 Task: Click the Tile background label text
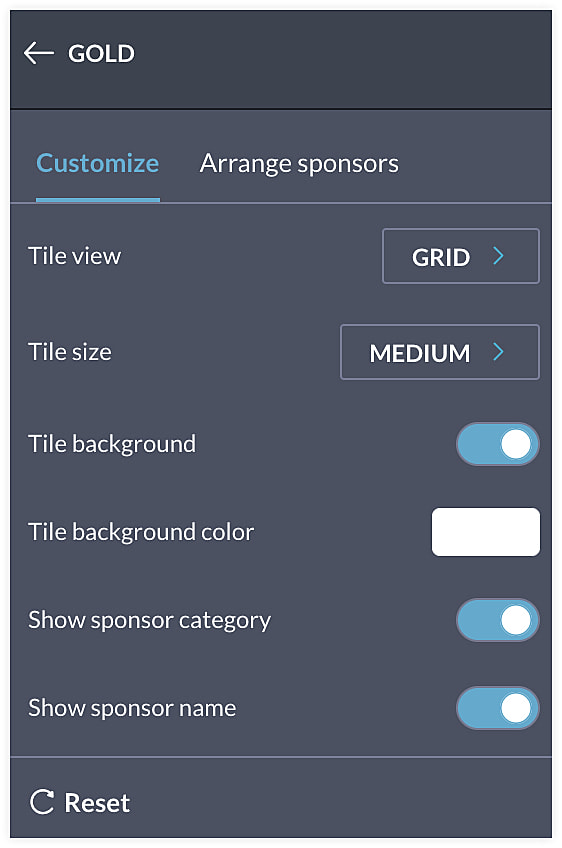point(112,445)
